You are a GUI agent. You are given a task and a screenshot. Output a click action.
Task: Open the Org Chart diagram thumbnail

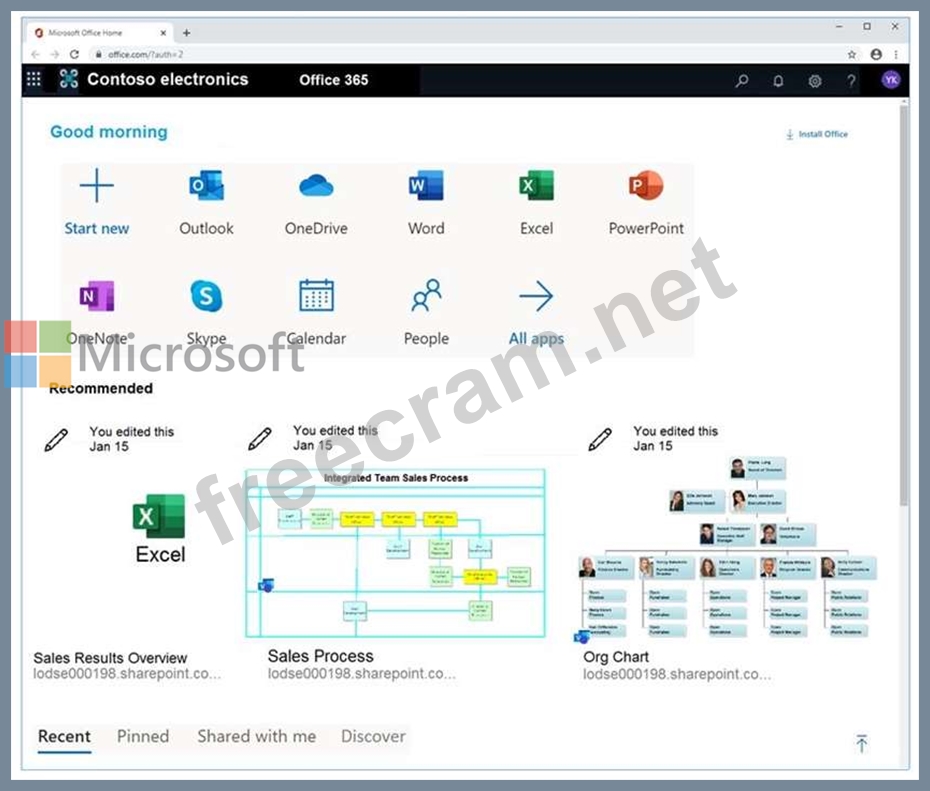coord(727,550)
